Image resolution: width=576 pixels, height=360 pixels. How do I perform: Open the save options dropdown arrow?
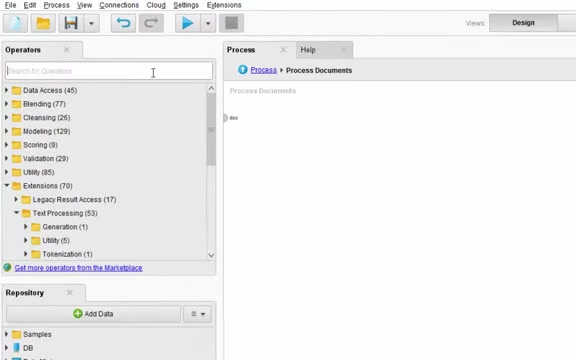point(91,23)
